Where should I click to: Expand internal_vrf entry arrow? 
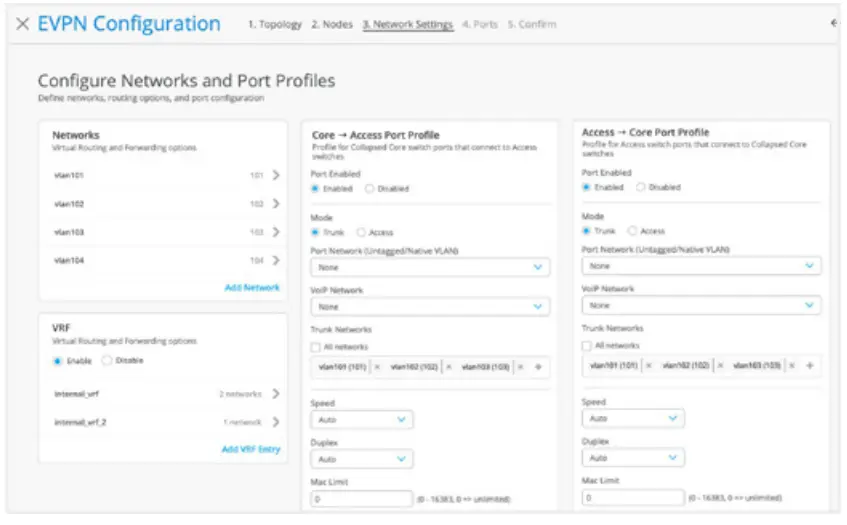[275, 394]
